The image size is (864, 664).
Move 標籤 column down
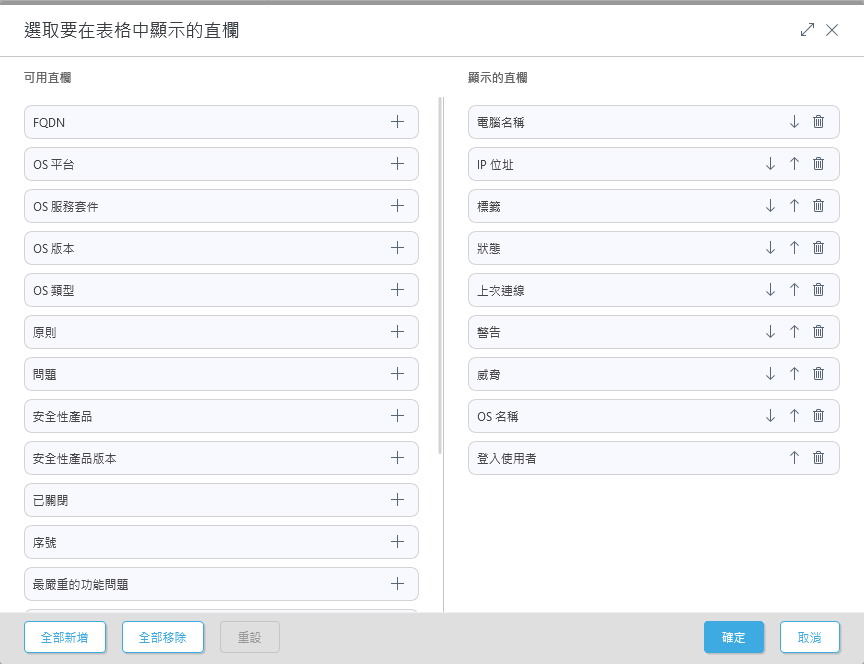(x=770, y=206)
